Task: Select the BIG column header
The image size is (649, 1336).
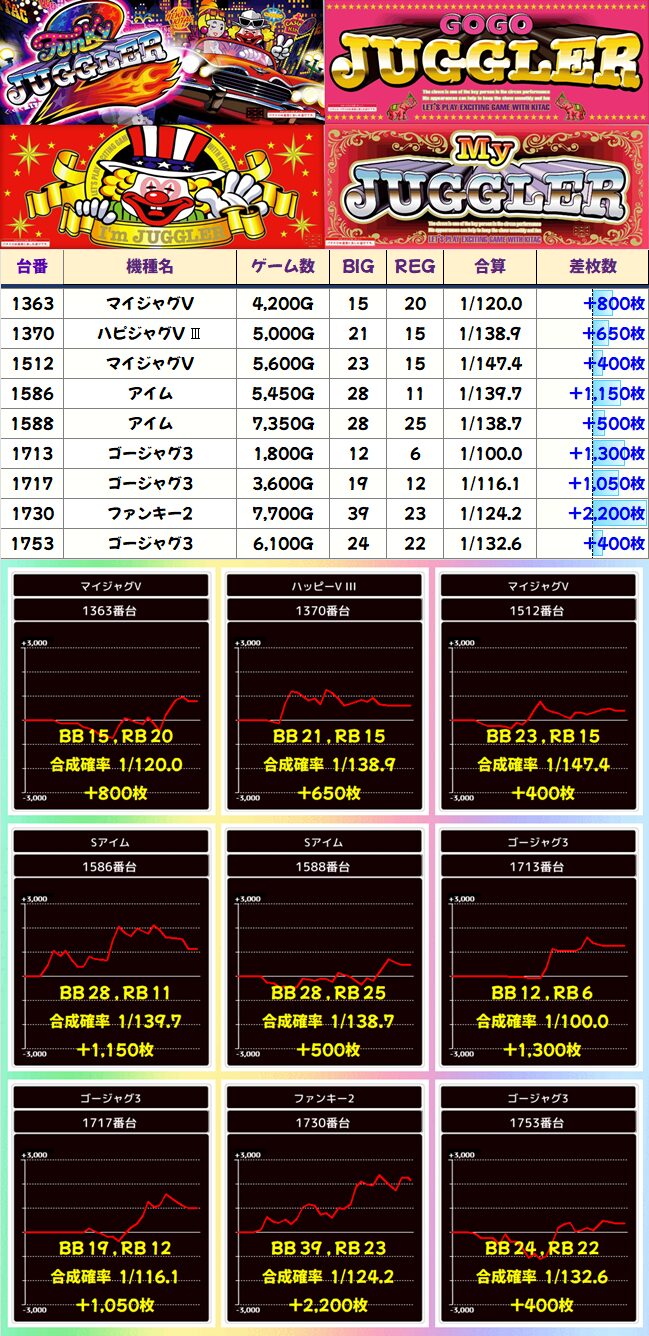Action: coord(358,267)
